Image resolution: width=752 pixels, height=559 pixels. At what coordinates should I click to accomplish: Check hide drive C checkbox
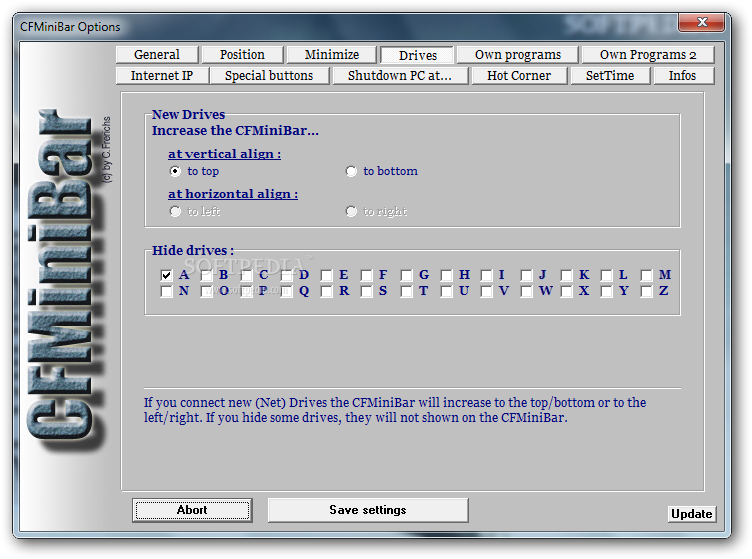pyautogui.click(x=247, y=275)
